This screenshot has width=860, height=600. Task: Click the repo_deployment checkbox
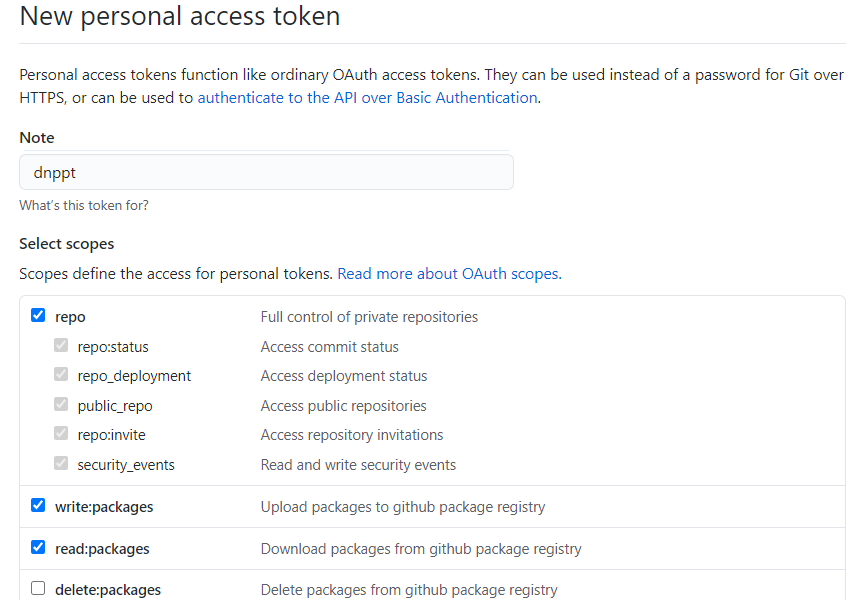pos(61,375)
